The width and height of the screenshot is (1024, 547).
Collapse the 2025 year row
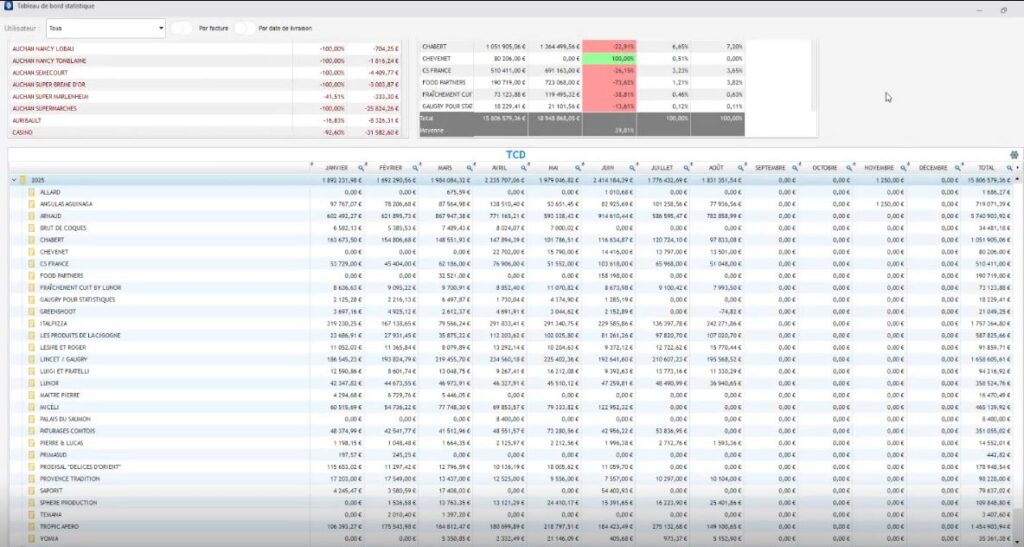[x=14, y=180]
